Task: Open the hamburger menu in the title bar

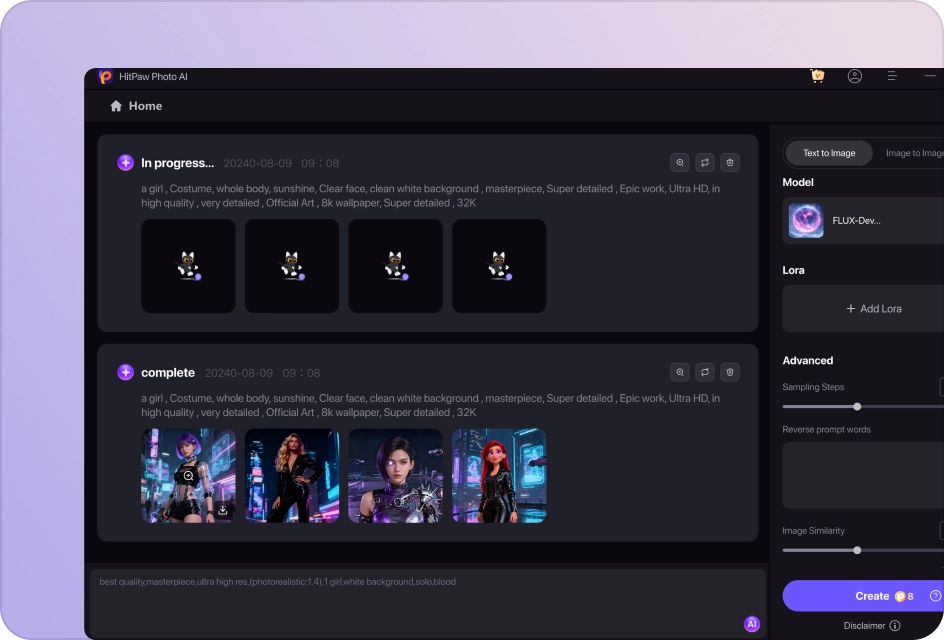Action: tap(892, 75)
